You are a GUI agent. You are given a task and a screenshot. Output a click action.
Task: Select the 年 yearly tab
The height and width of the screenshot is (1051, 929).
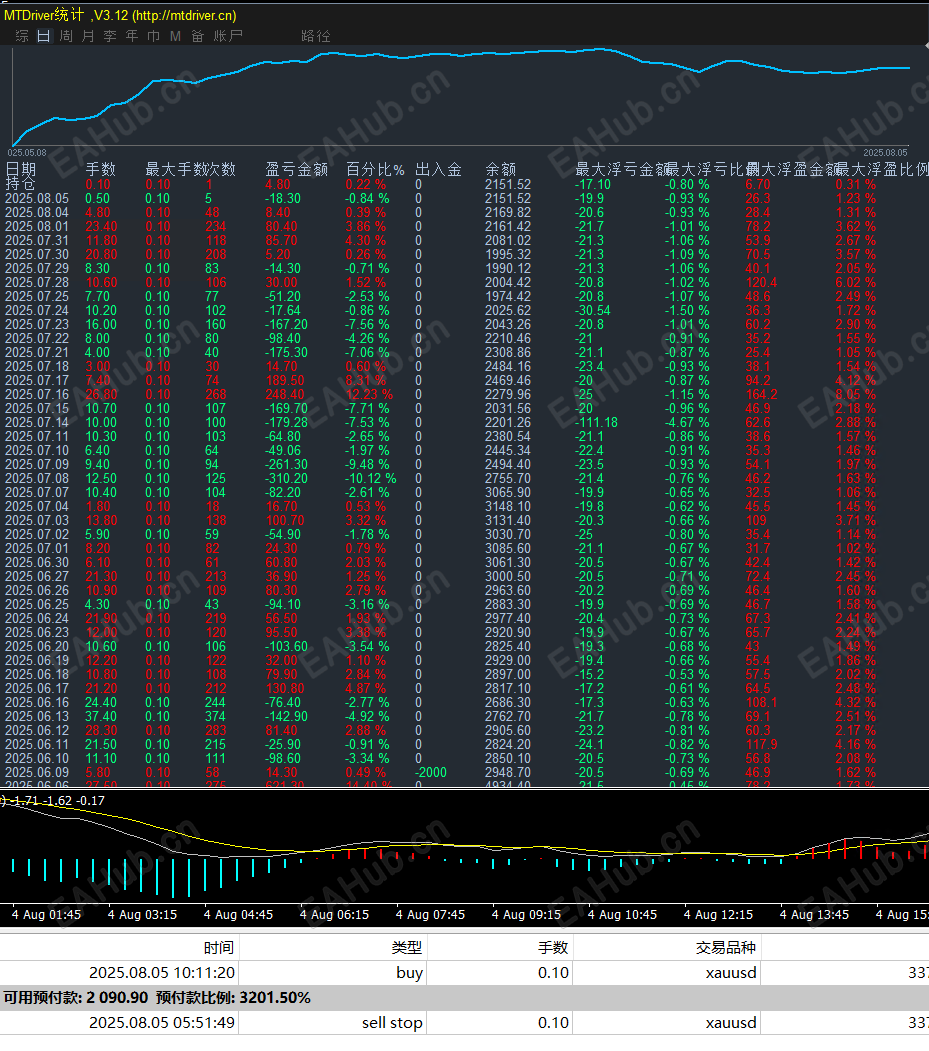click(x=132, y=36)
